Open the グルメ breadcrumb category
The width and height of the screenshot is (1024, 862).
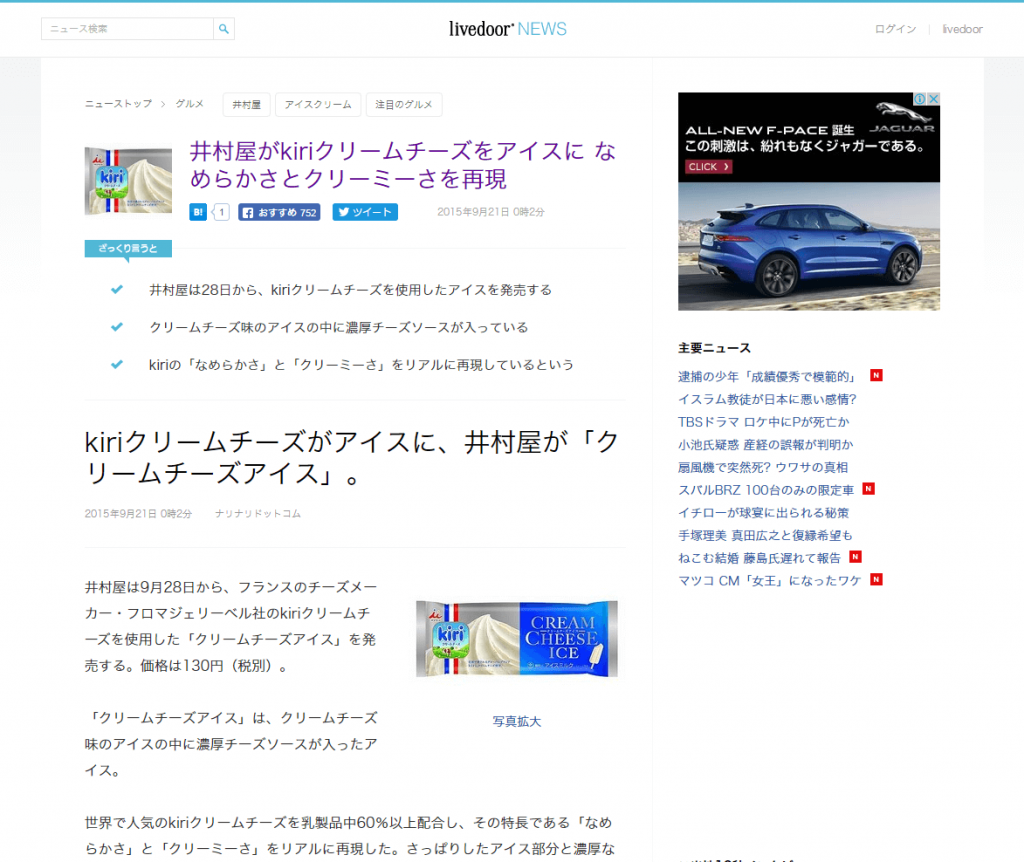189,104
